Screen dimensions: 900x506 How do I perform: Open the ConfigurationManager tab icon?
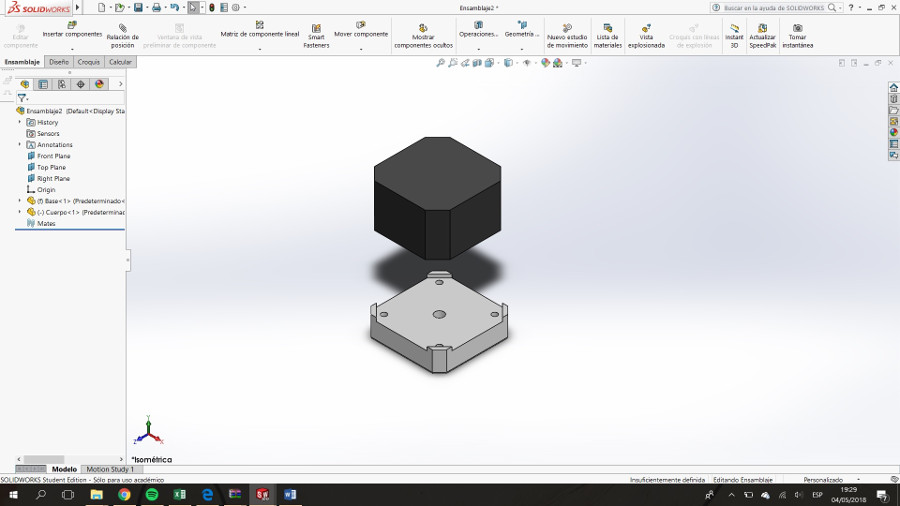pyautogui.click(x=62, y=84)
